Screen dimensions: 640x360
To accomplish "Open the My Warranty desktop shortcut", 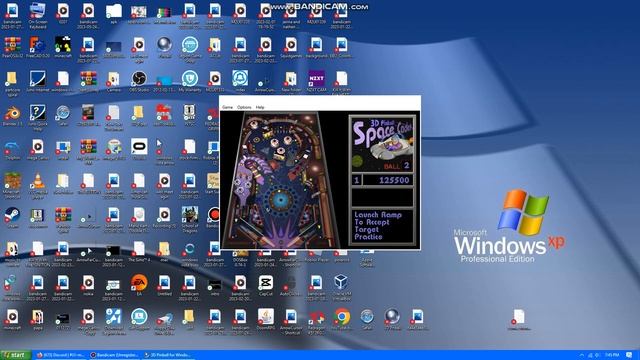I will [x=189, y=82].
